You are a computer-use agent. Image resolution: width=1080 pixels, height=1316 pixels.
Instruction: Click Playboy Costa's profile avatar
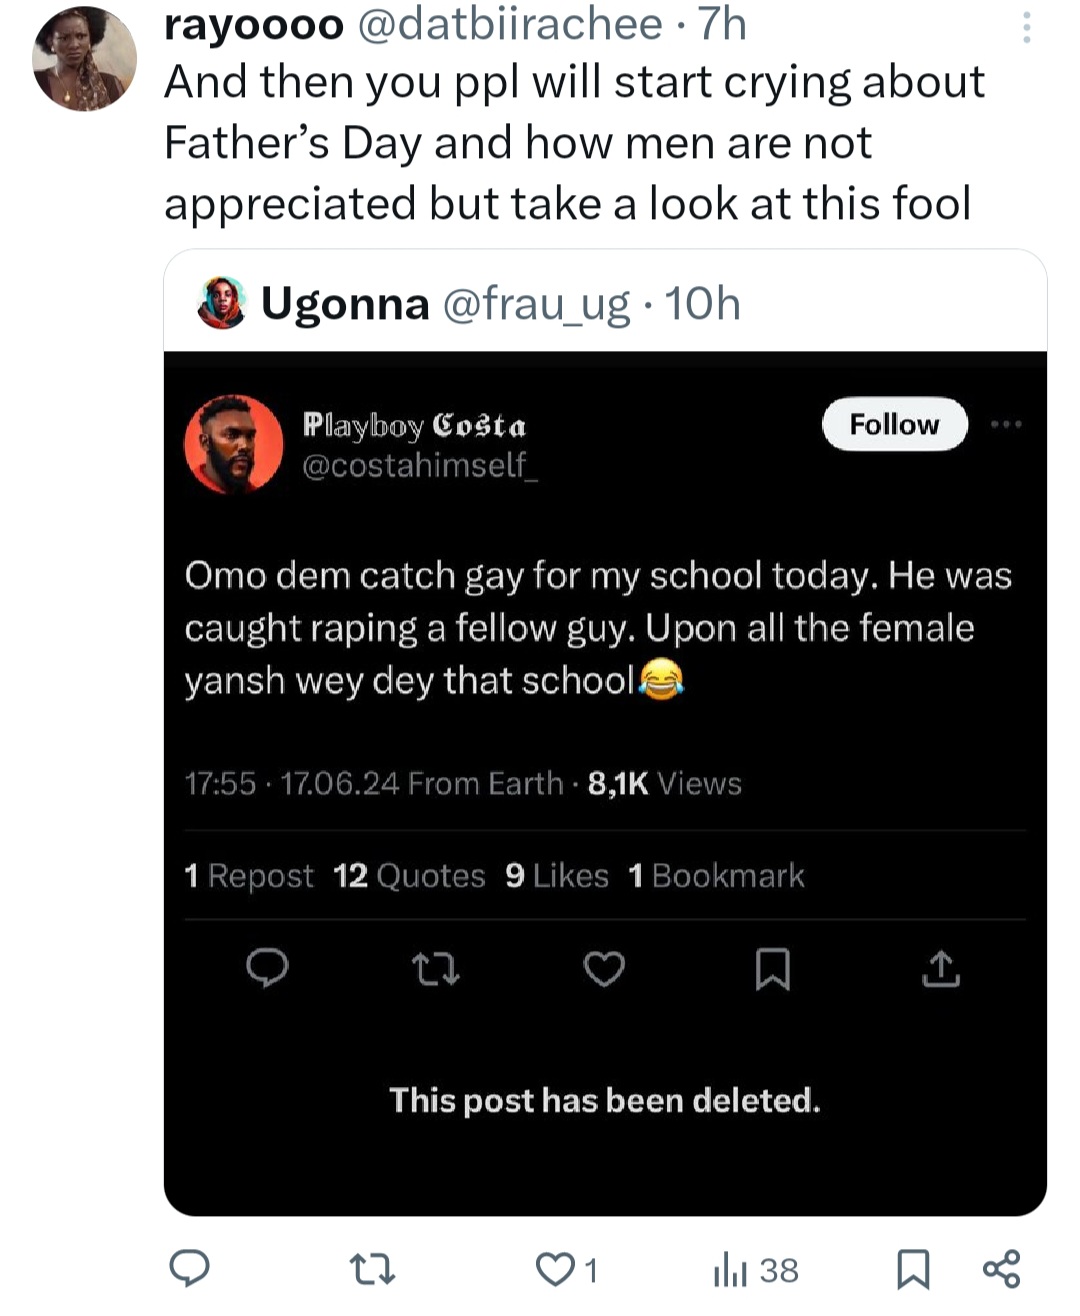234,444
